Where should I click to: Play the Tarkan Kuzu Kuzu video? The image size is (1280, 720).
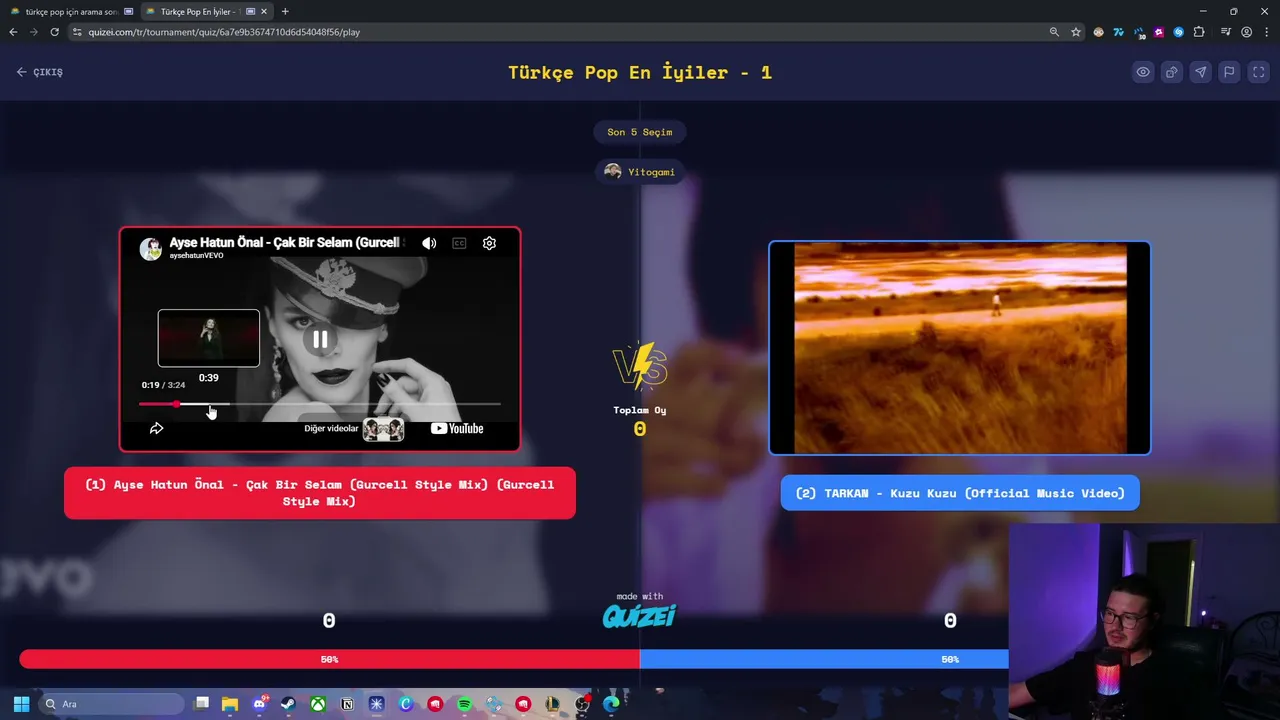click(x=960, y=348)
